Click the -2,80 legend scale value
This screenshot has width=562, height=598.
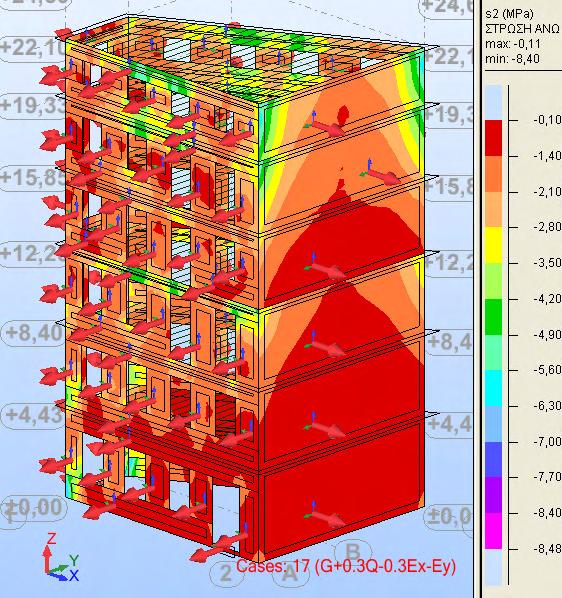pyautogui.click(x=547, y=227)
